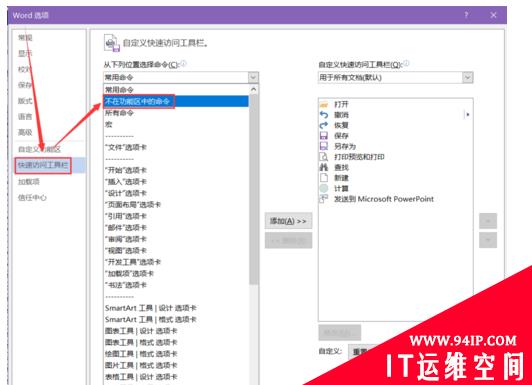Switch to the 显示 options page
The width and height of the screenshot is (532, 385).
click(25, 53)
